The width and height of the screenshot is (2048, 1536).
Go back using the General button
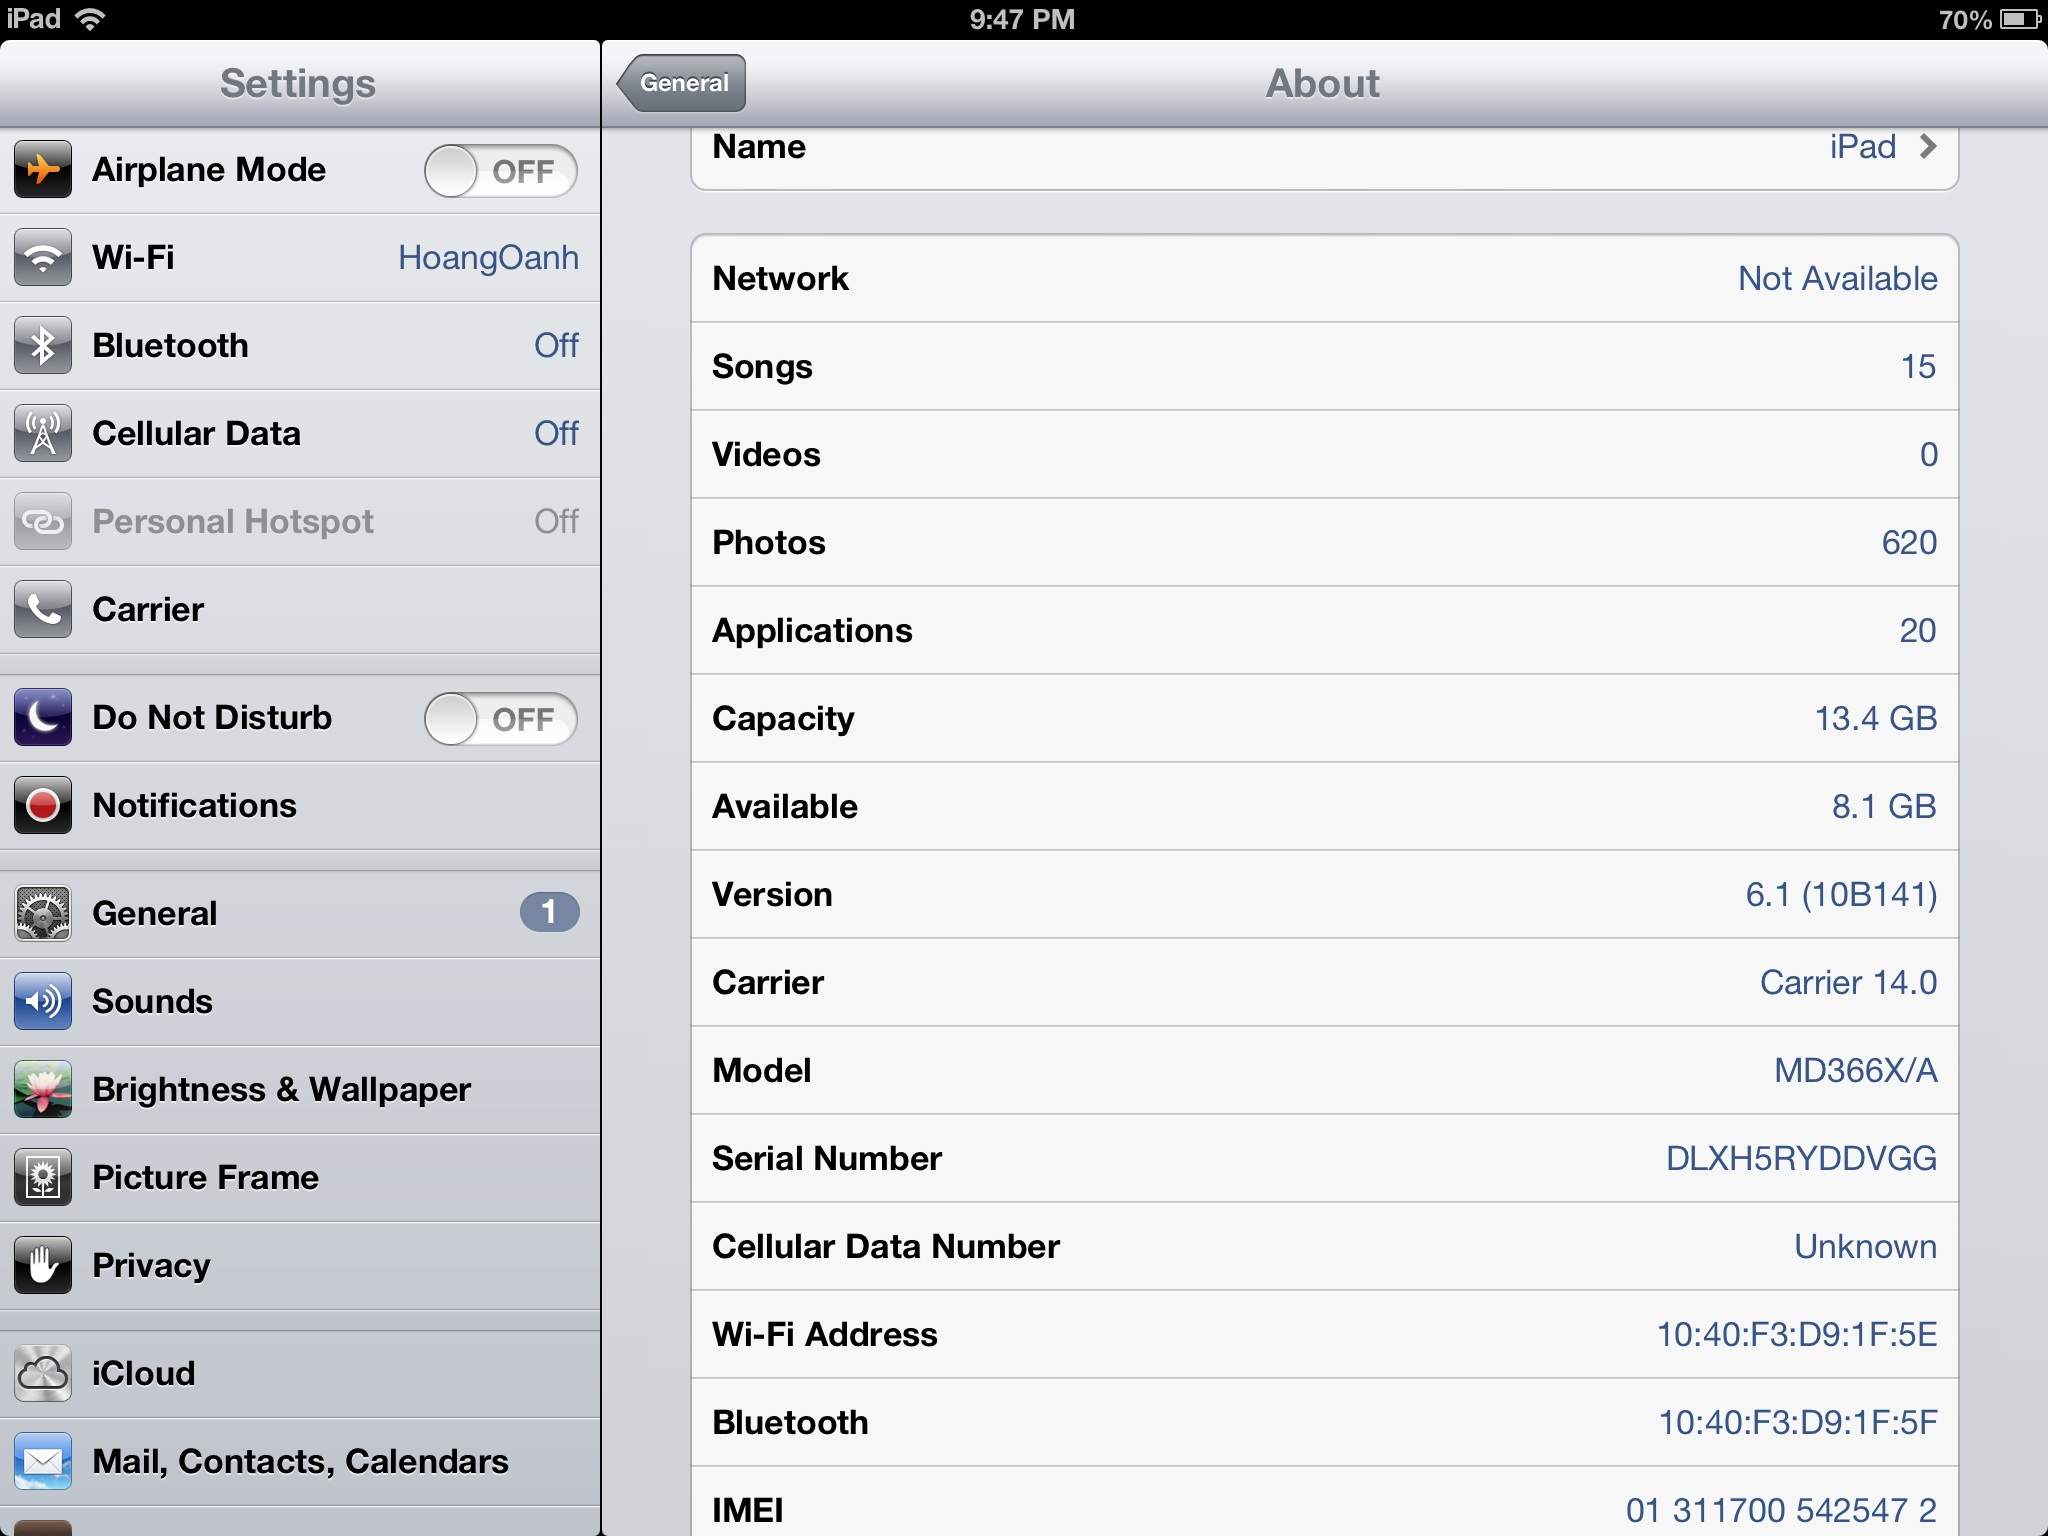(682, 83)
